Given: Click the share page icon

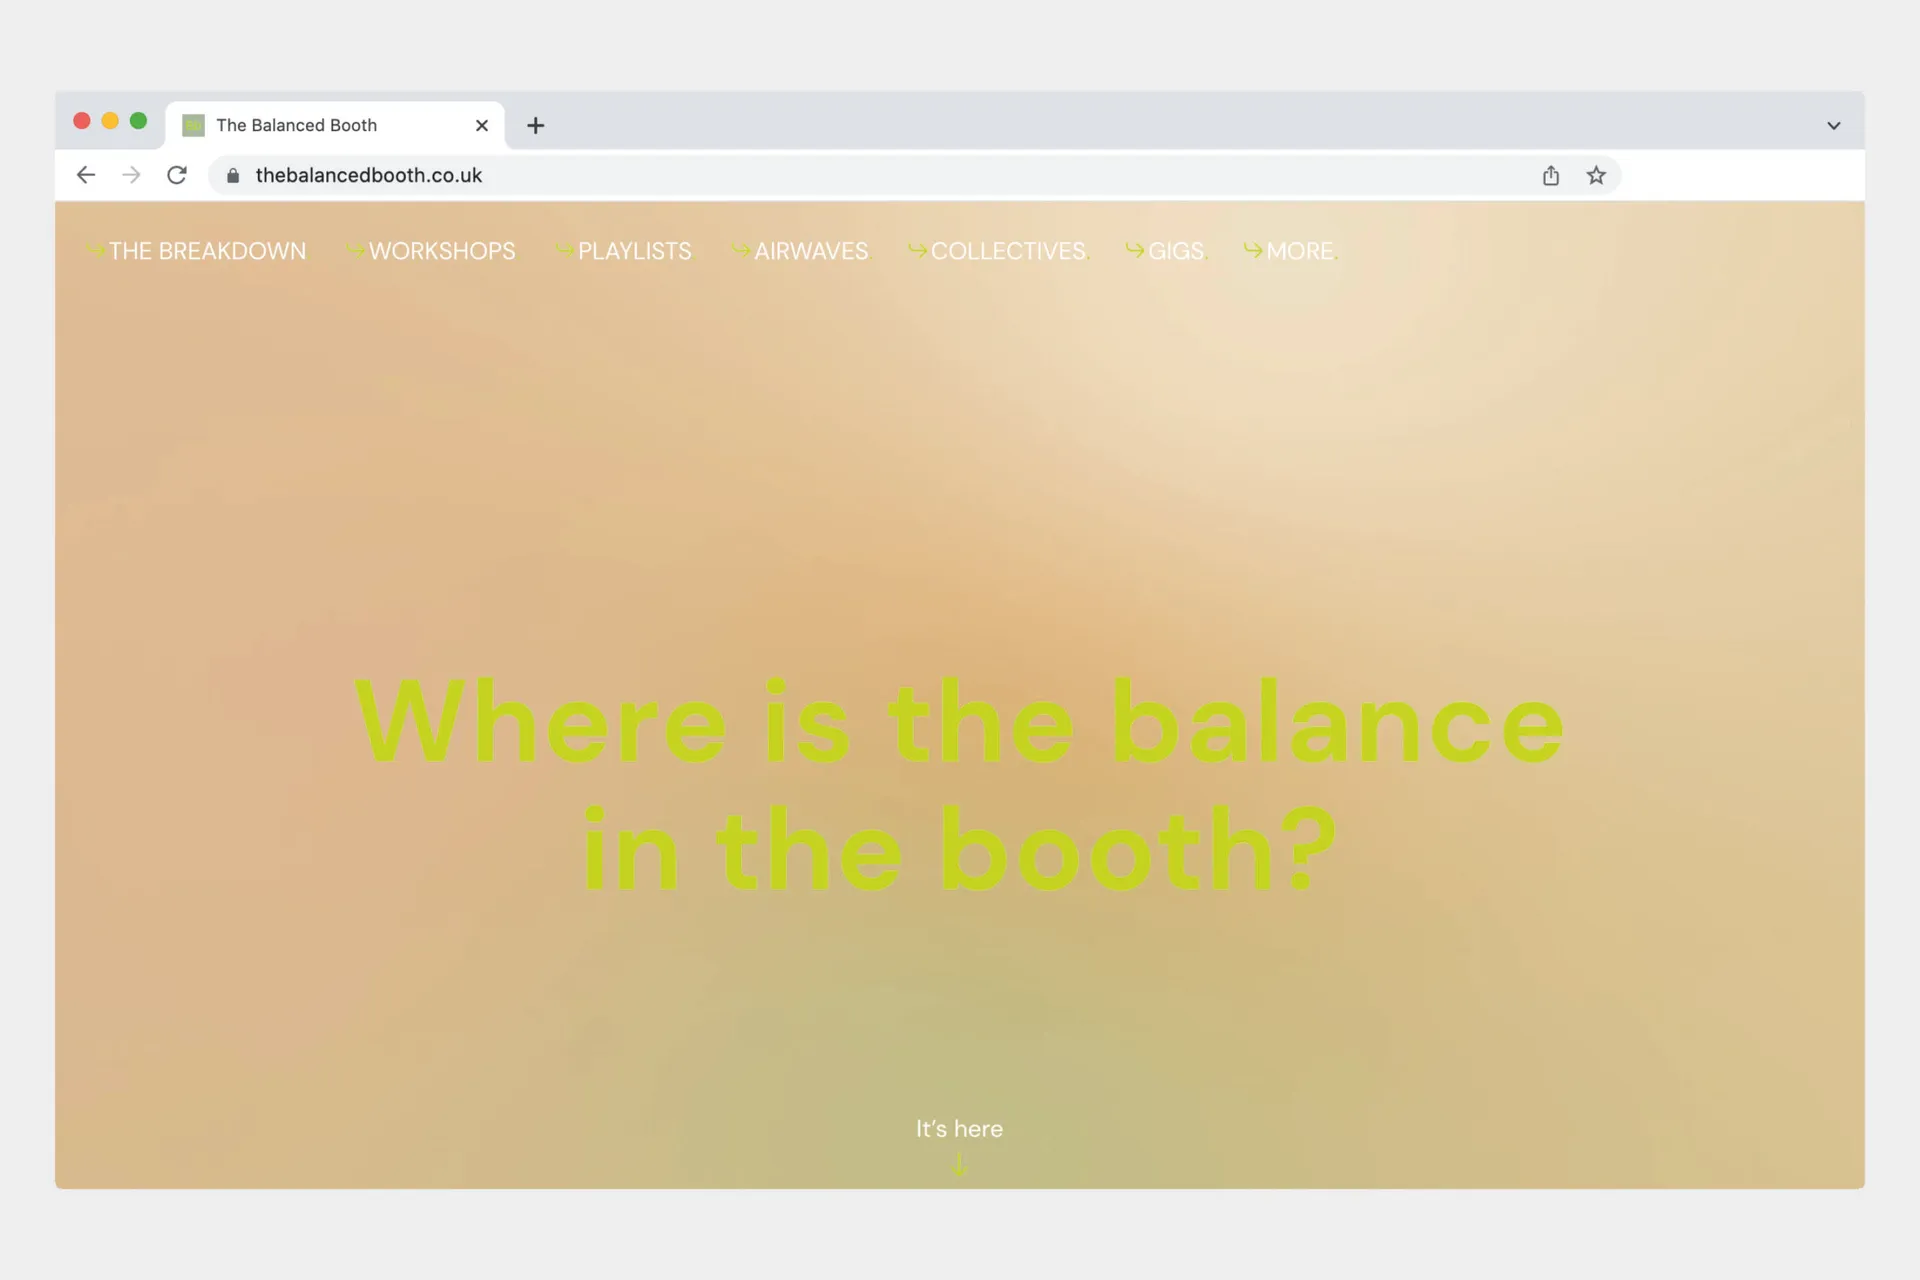Looking at the screenshot, I should (1550, 176).
